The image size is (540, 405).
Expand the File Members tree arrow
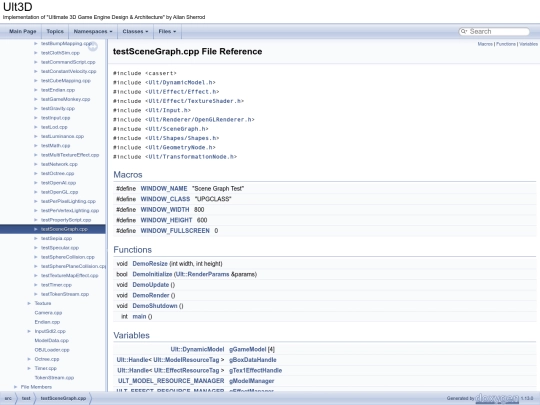15,387
